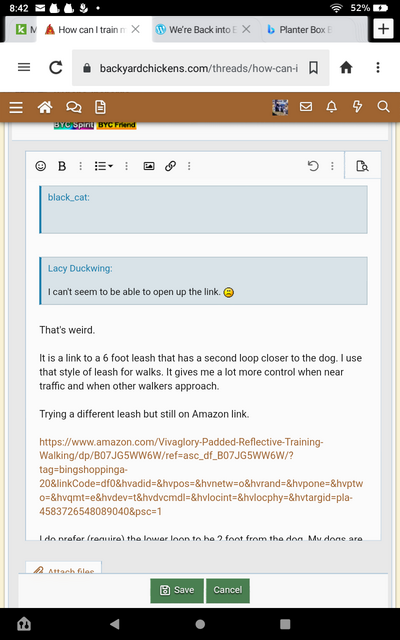Viewport: 400px width, 640px height.
Task: Click the black_cat quote name
Action: tap(69, 198)
